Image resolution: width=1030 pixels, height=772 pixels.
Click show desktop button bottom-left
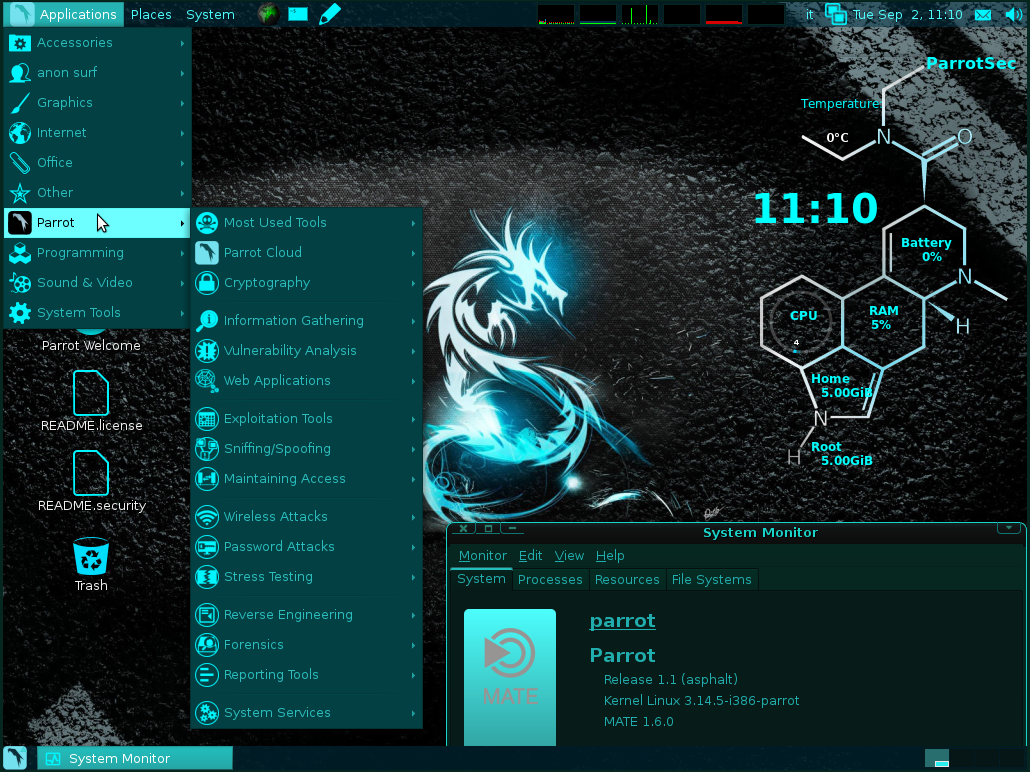(x=16, y=758)
